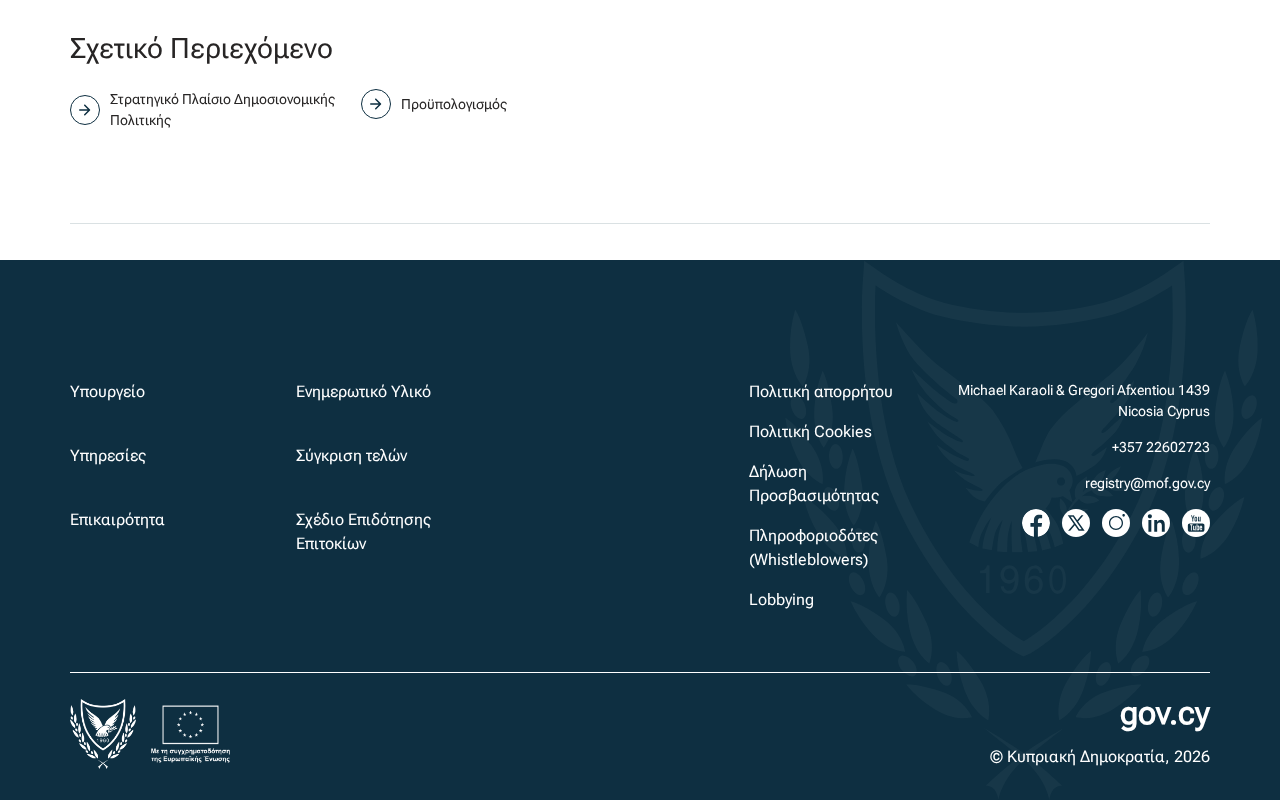
Task: Open Επικαιρότητα footer link
Action: [117, 520]
